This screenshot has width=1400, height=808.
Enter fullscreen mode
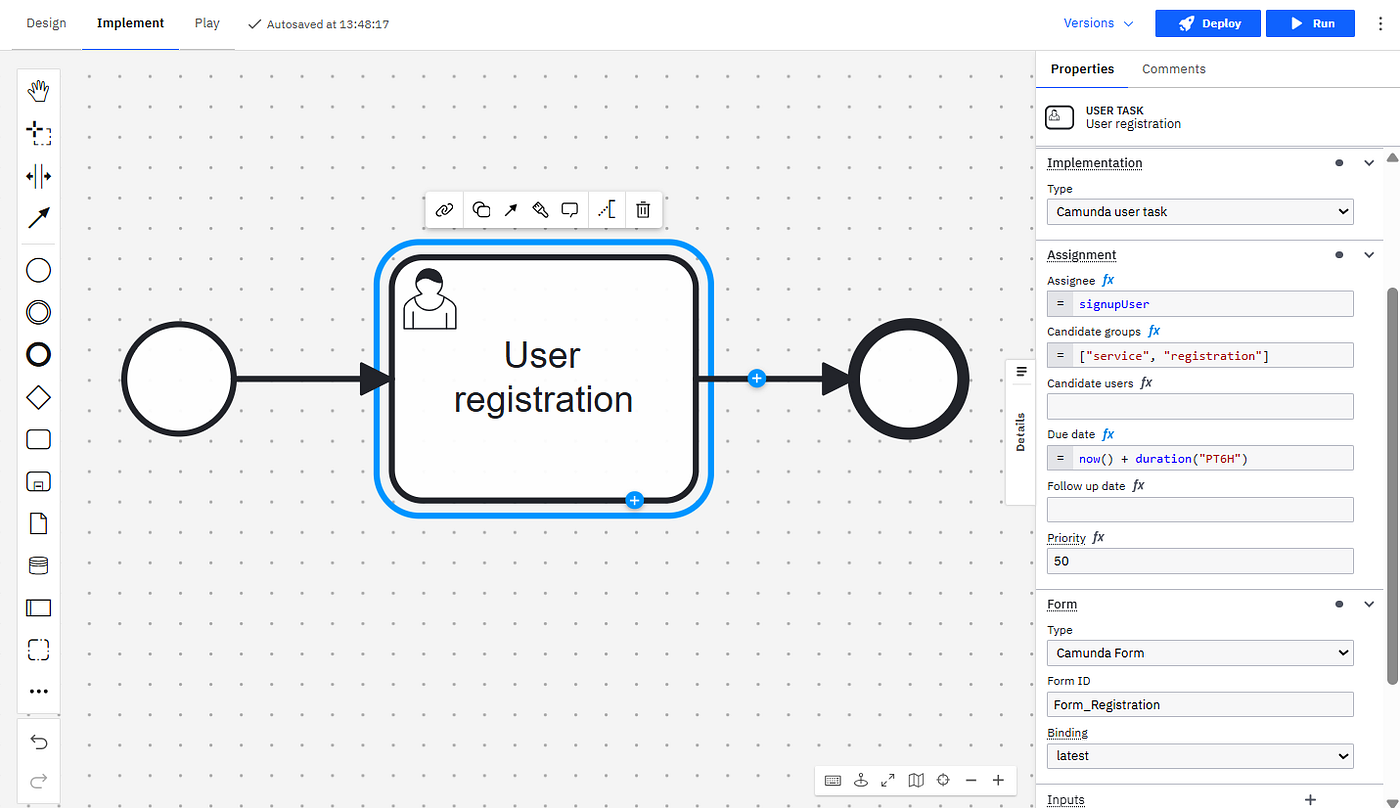pyautogui.click(x=888, y=780)
